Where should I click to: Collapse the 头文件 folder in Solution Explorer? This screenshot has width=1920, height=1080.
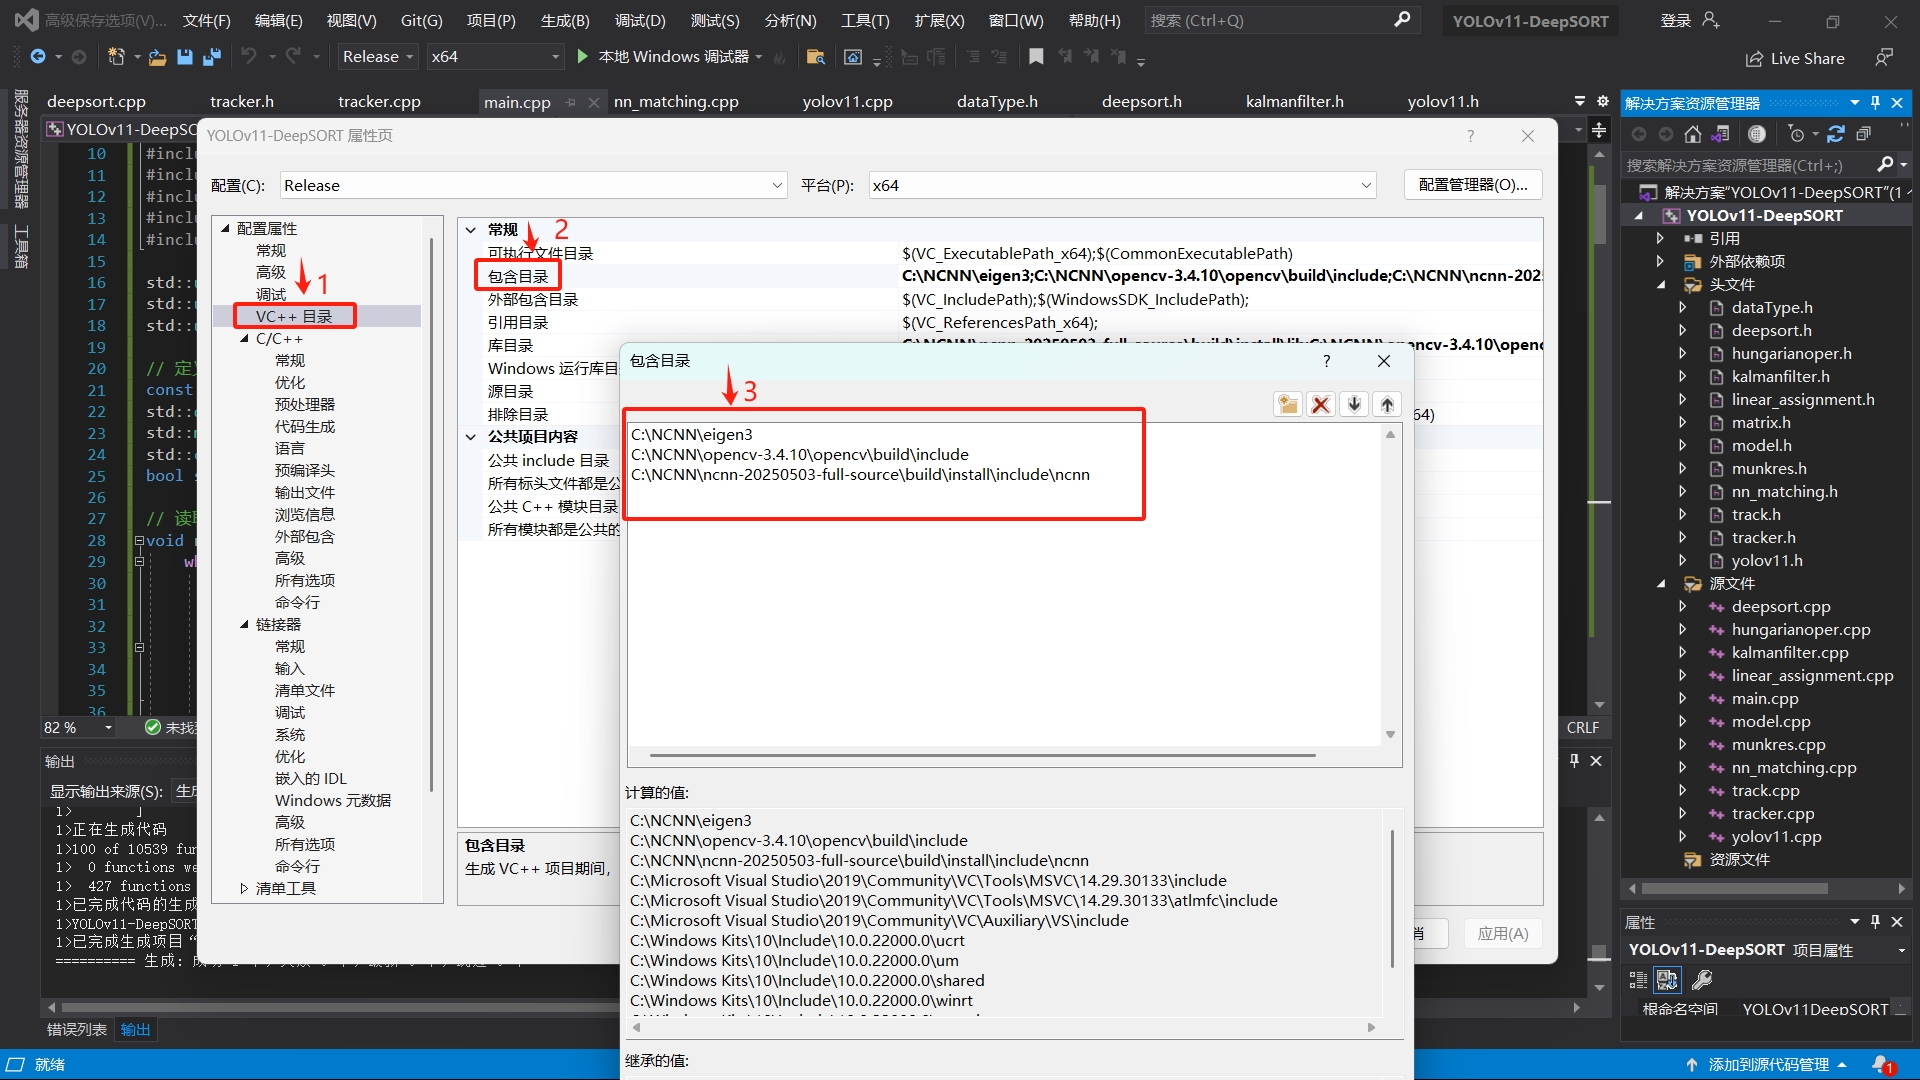point(1661,285)
